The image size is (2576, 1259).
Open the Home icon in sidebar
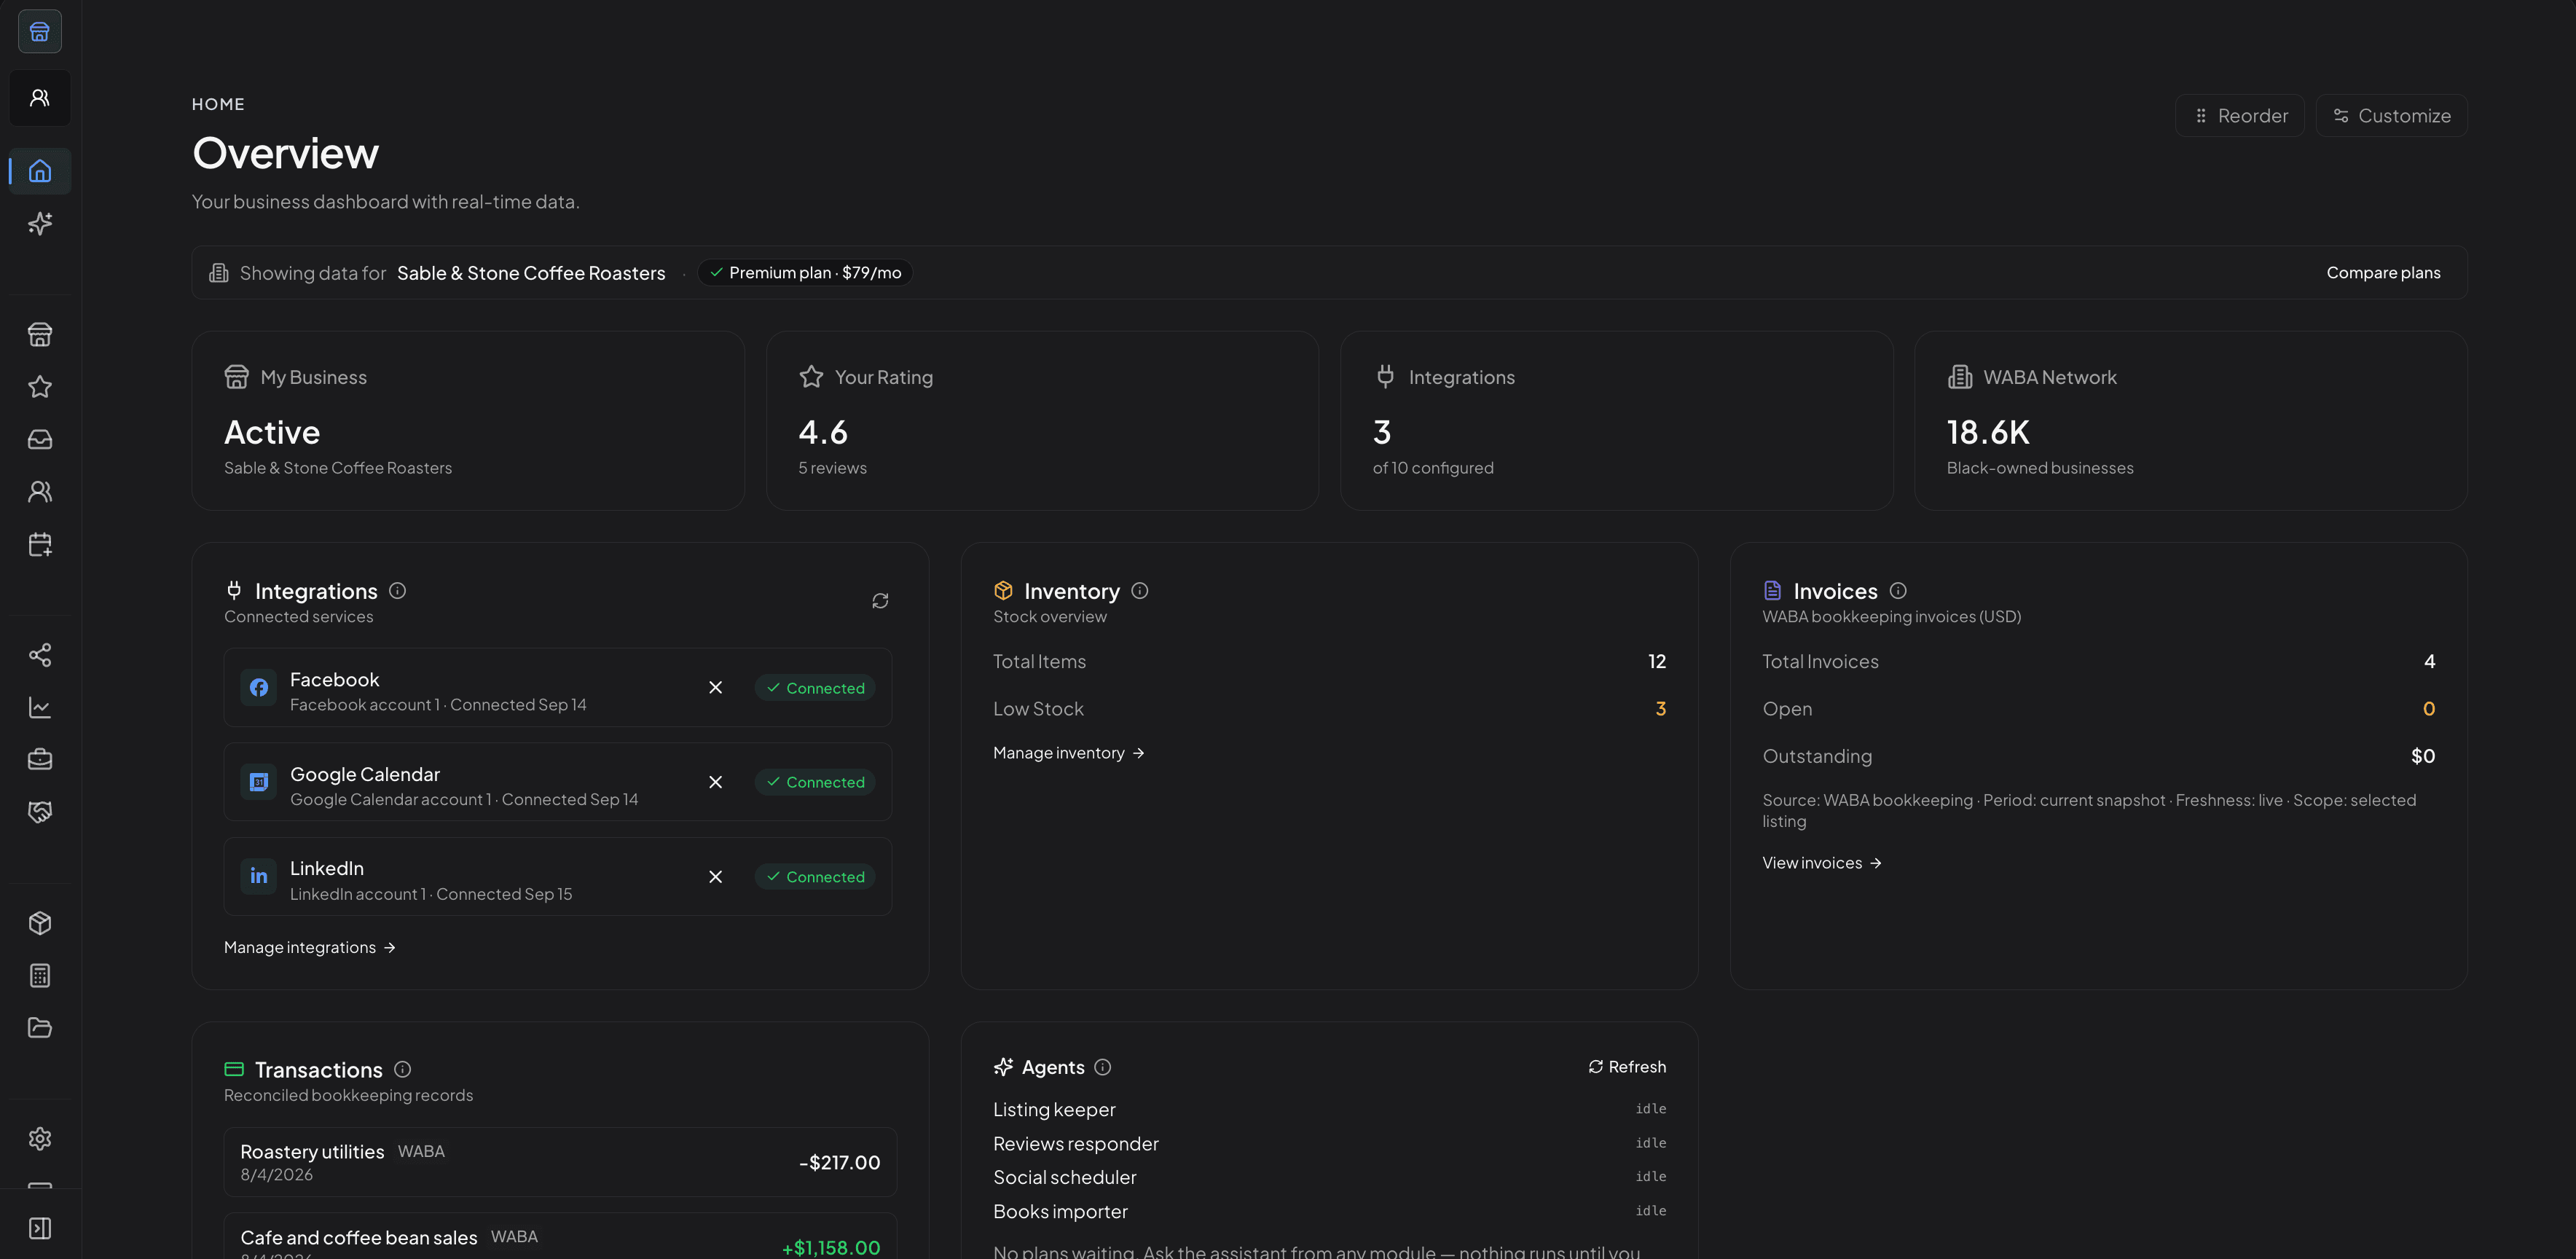click(x=40, y=171)
